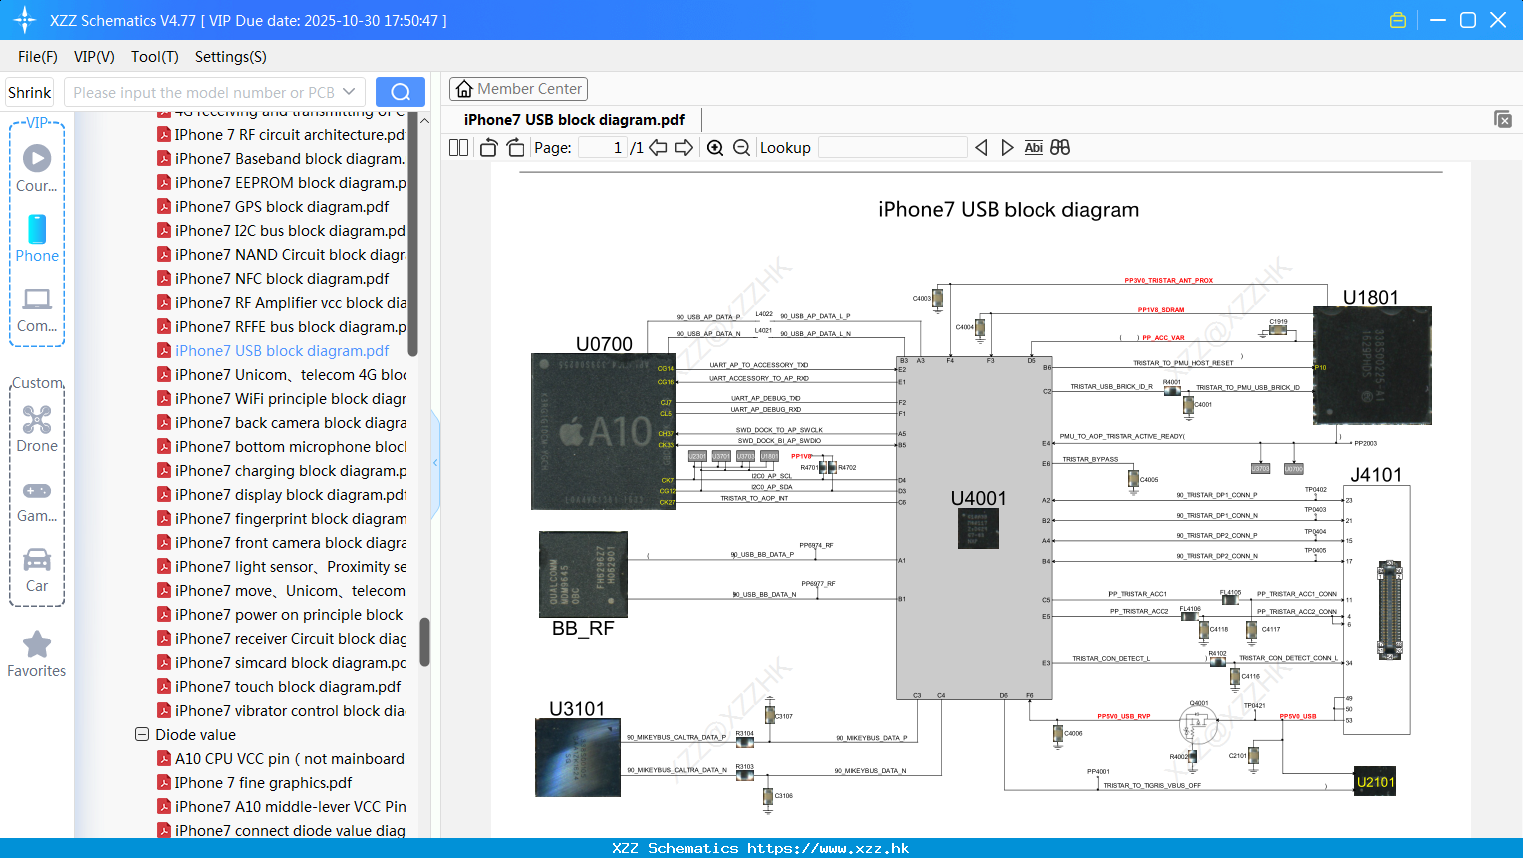Open iPhone7 front camera block diagram
Viewport: 1523px width, 858px height.
pyautogui.click(x=281, y=543)
